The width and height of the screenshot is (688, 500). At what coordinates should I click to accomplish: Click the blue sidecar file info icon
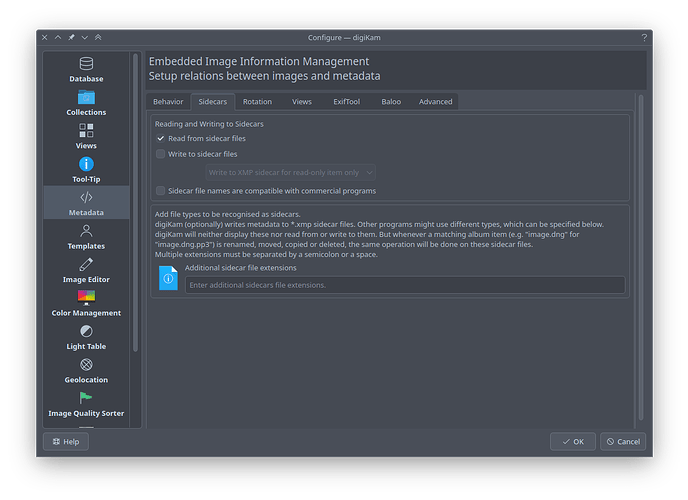[168, 278]
